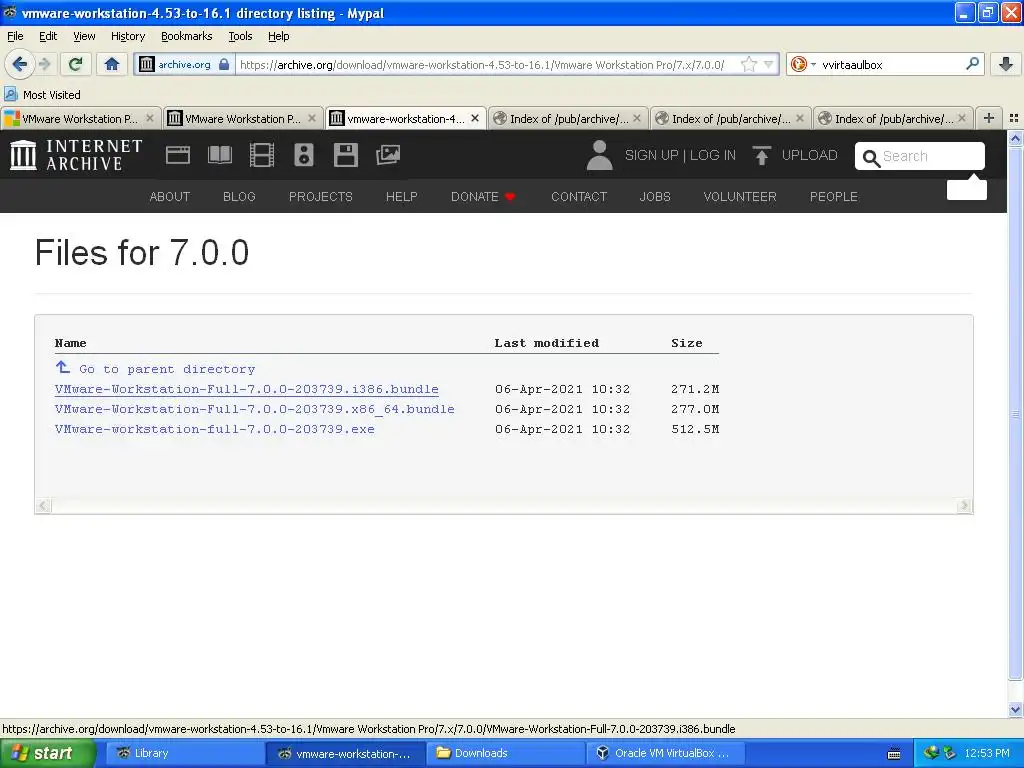This screenshot has width=1024, height=768.
Task: Click the address bar URL field
Action: 483,64
